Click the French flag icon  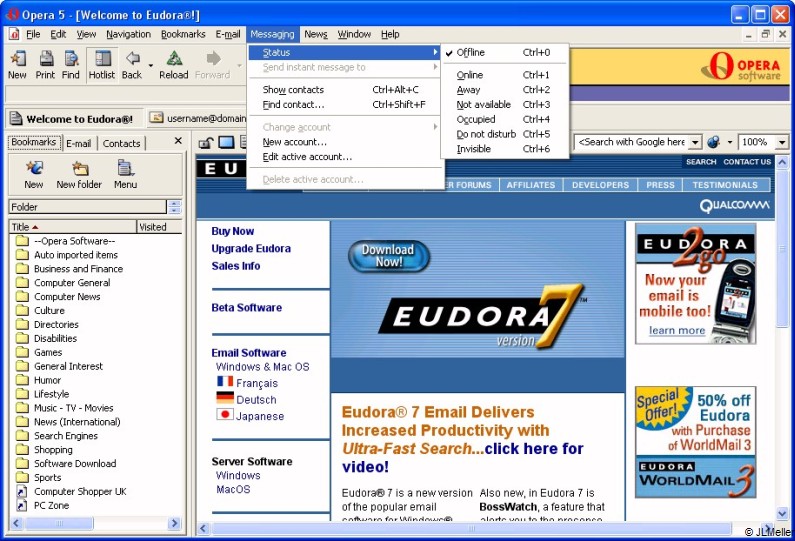[225, 381]
